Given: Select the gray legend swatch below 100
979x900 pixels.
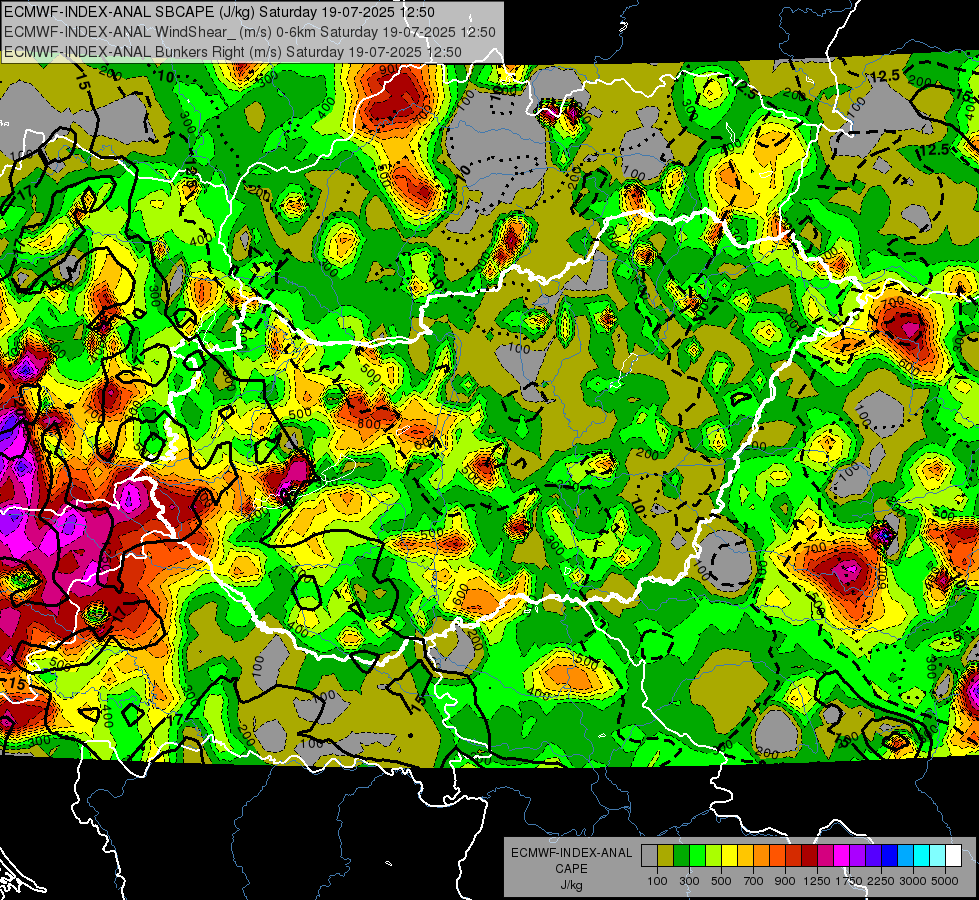Looking at the screenshot, I should tap(649, 856).
